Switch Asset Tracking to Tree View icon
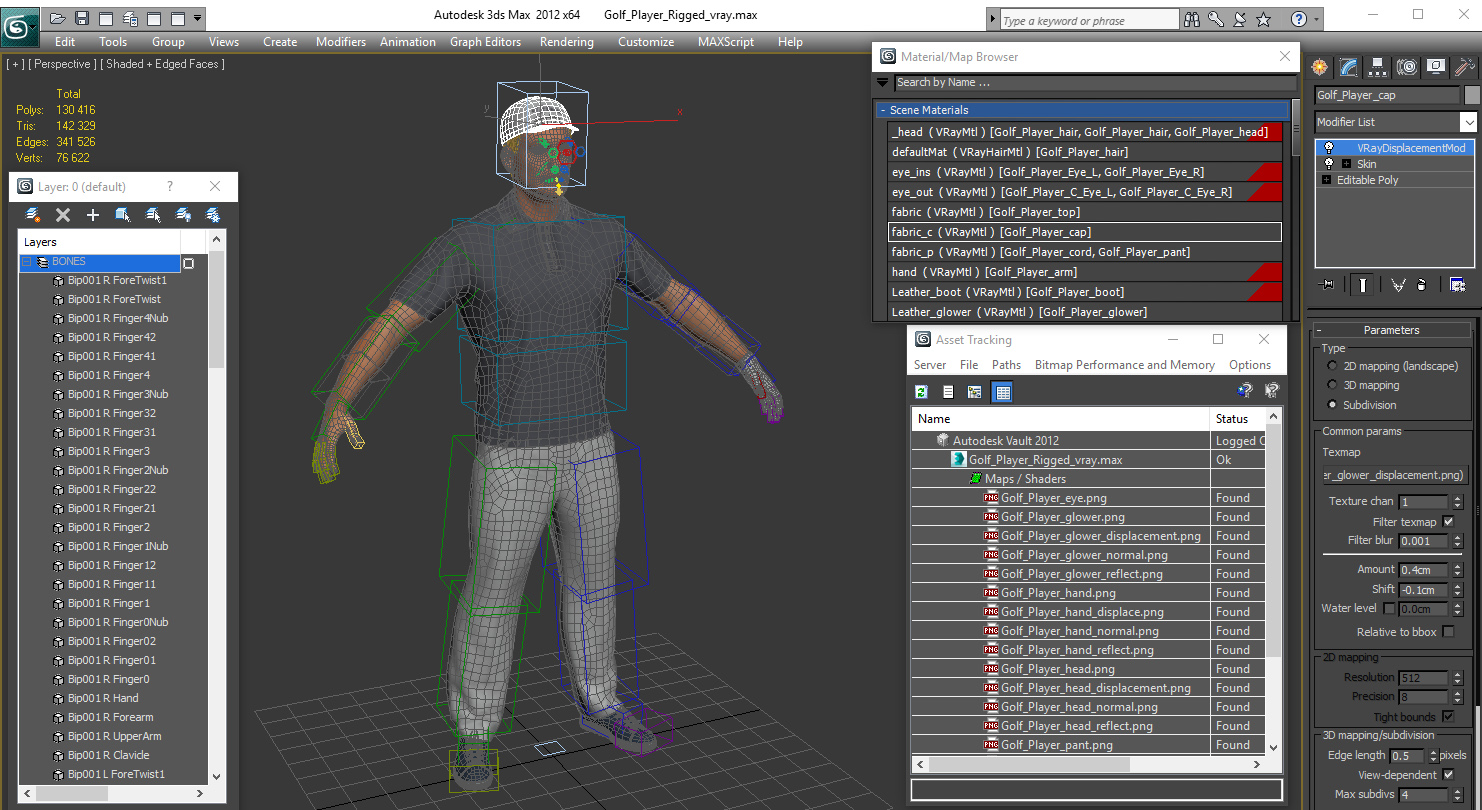Image resolution: width=1482 pixels, height=810 pixels. [975, 392]
